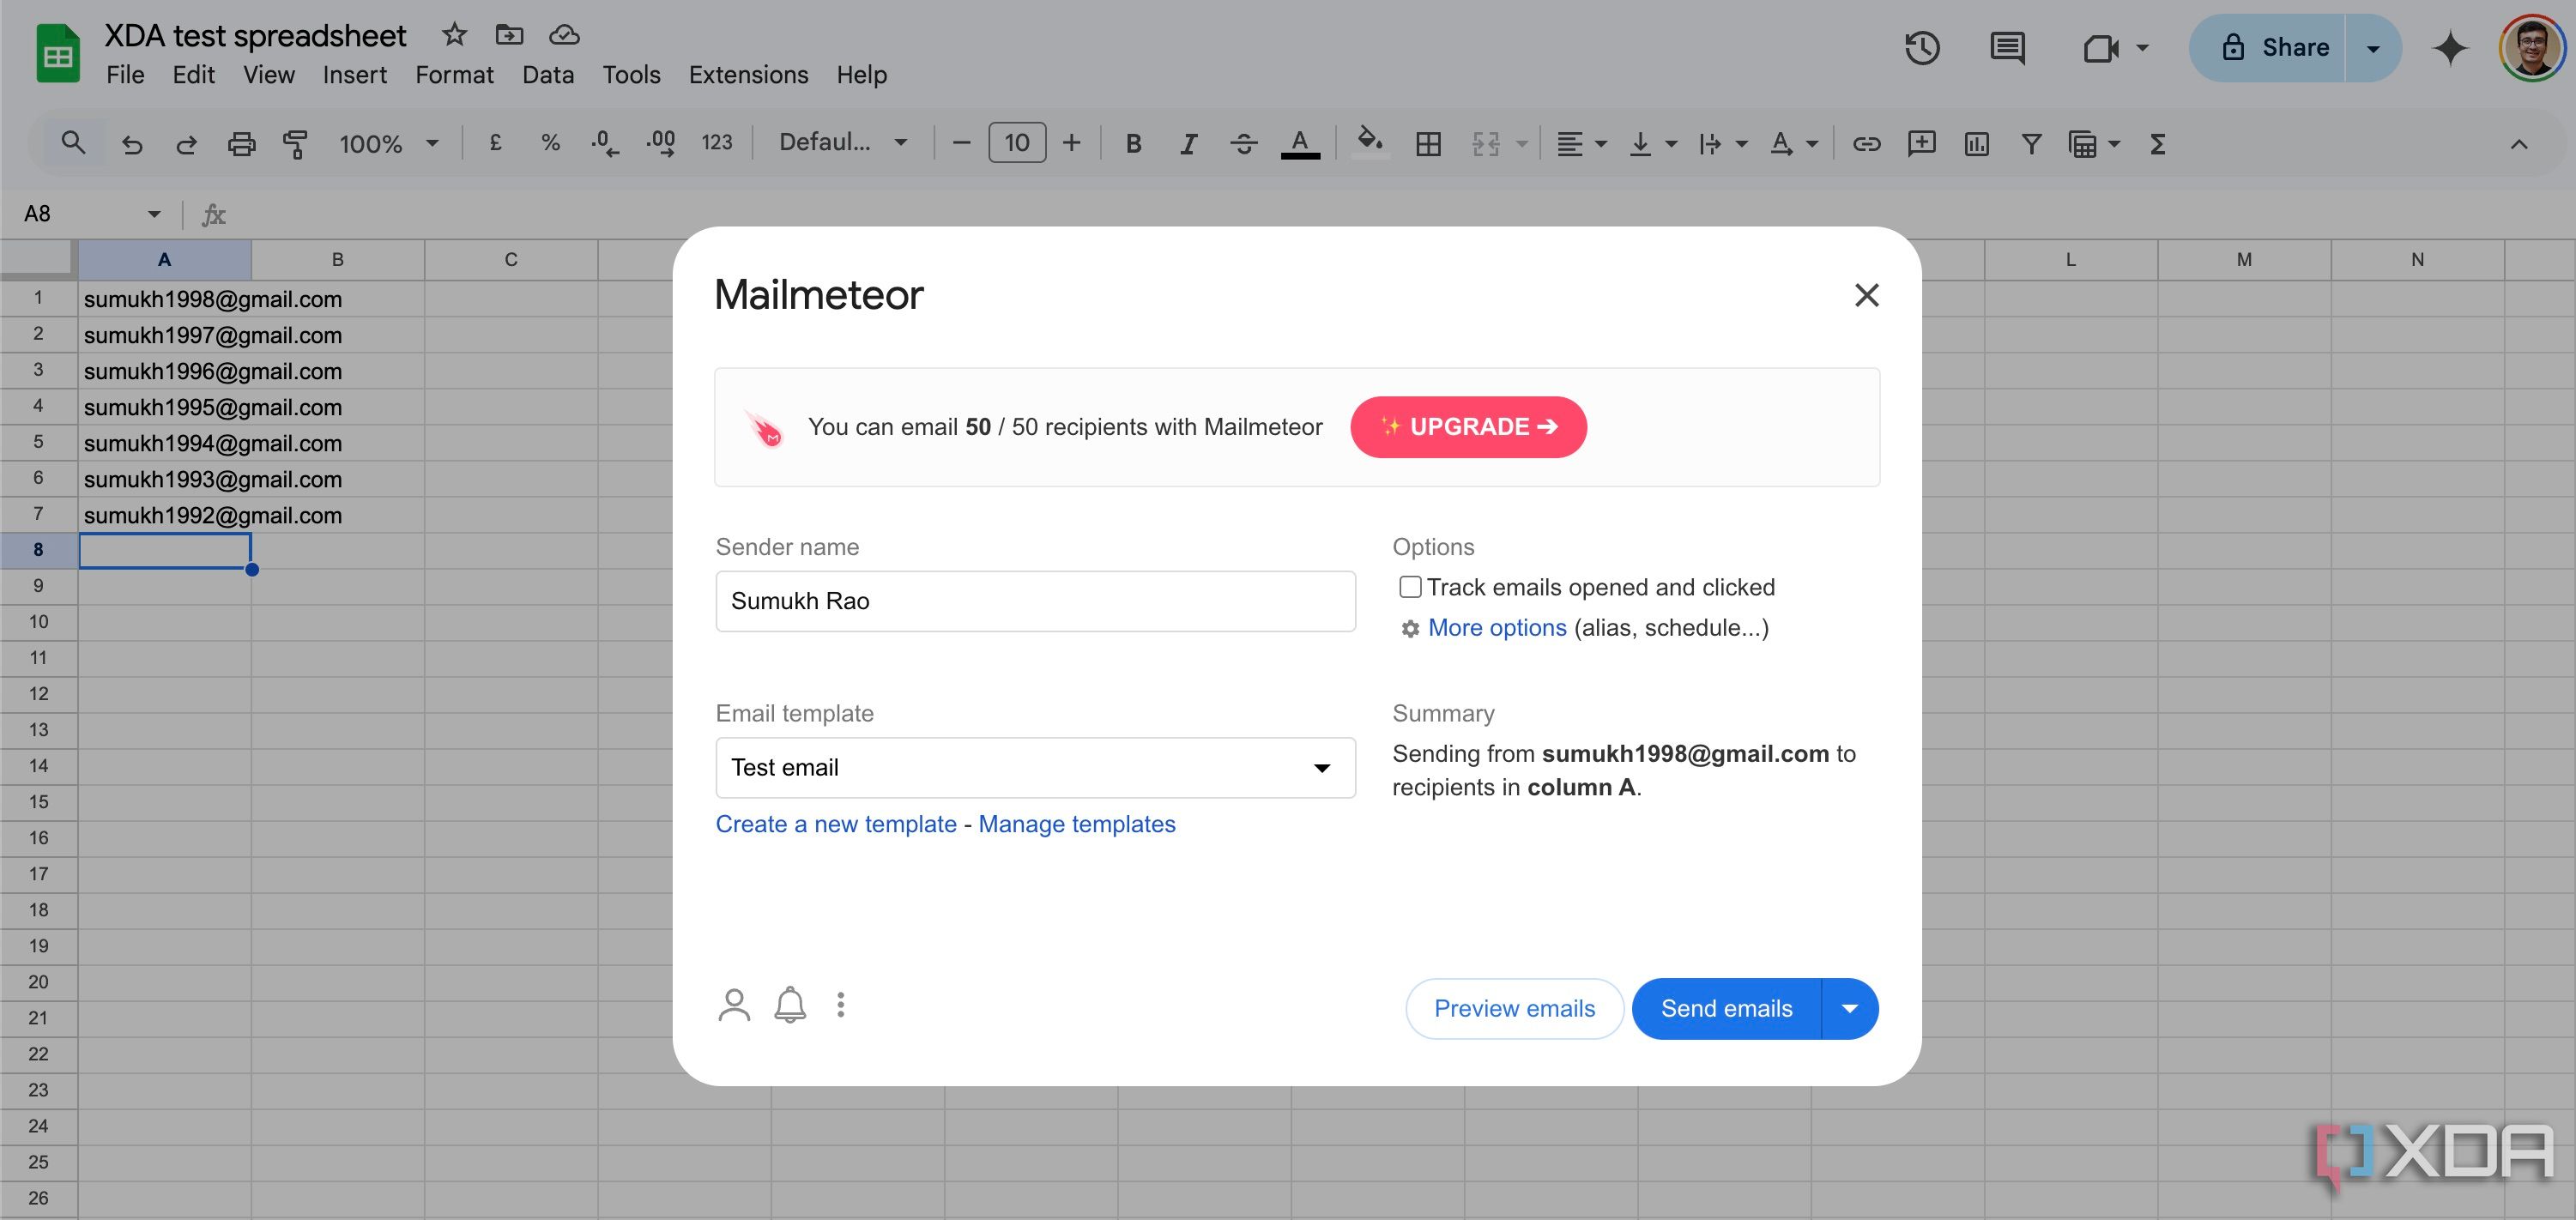Open More options link
This screenshot has height=1220, width=2576.
coord(1497,627)
